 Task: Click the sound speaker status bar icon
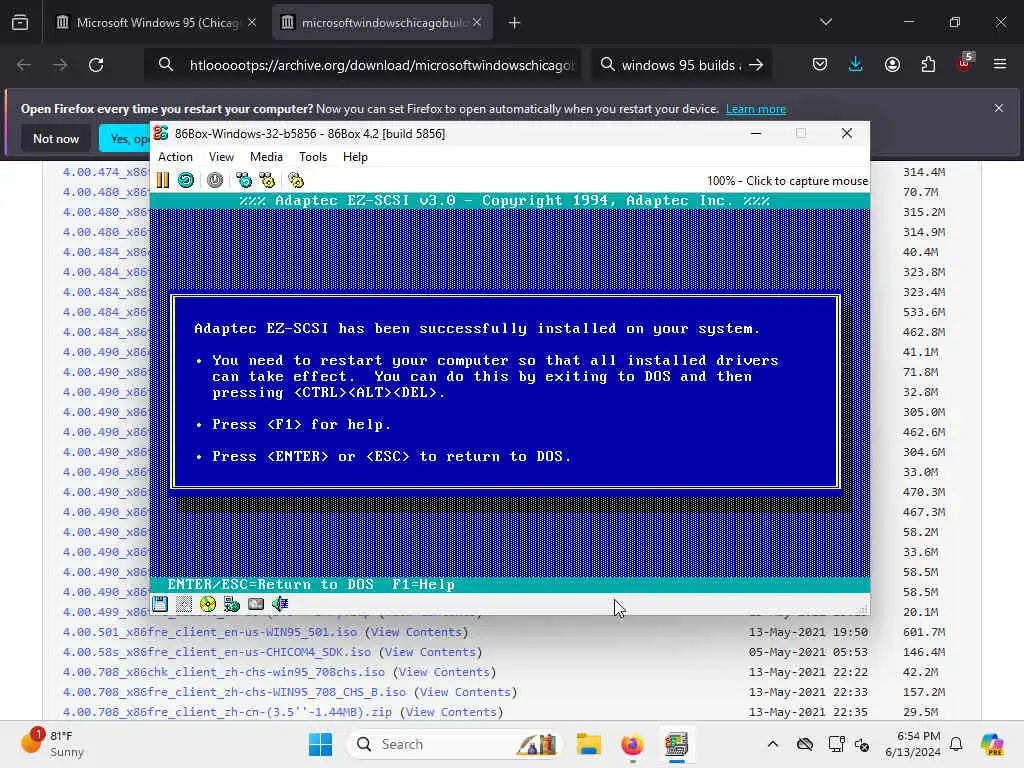(280, 604)
